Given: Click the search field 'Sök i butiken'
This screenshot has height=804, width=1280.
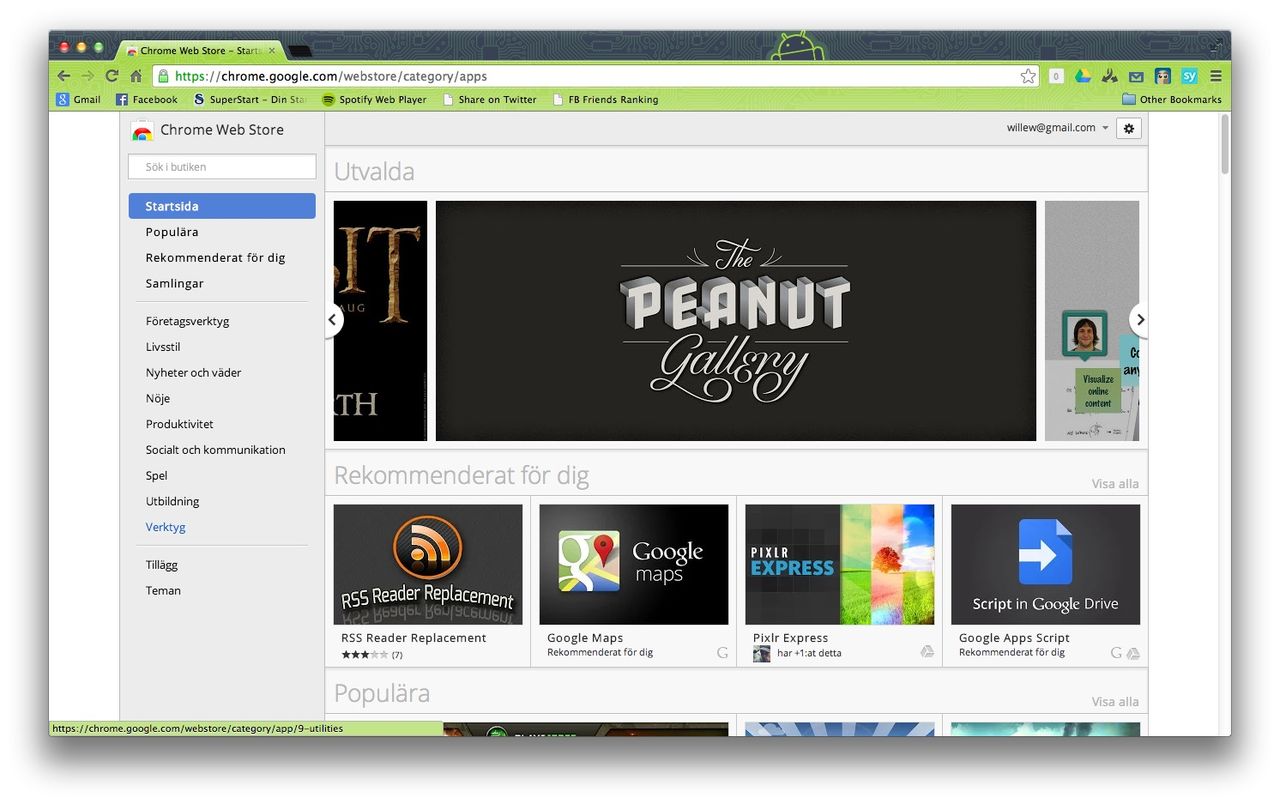Looking at the screenshot, I should click(222, 167).
